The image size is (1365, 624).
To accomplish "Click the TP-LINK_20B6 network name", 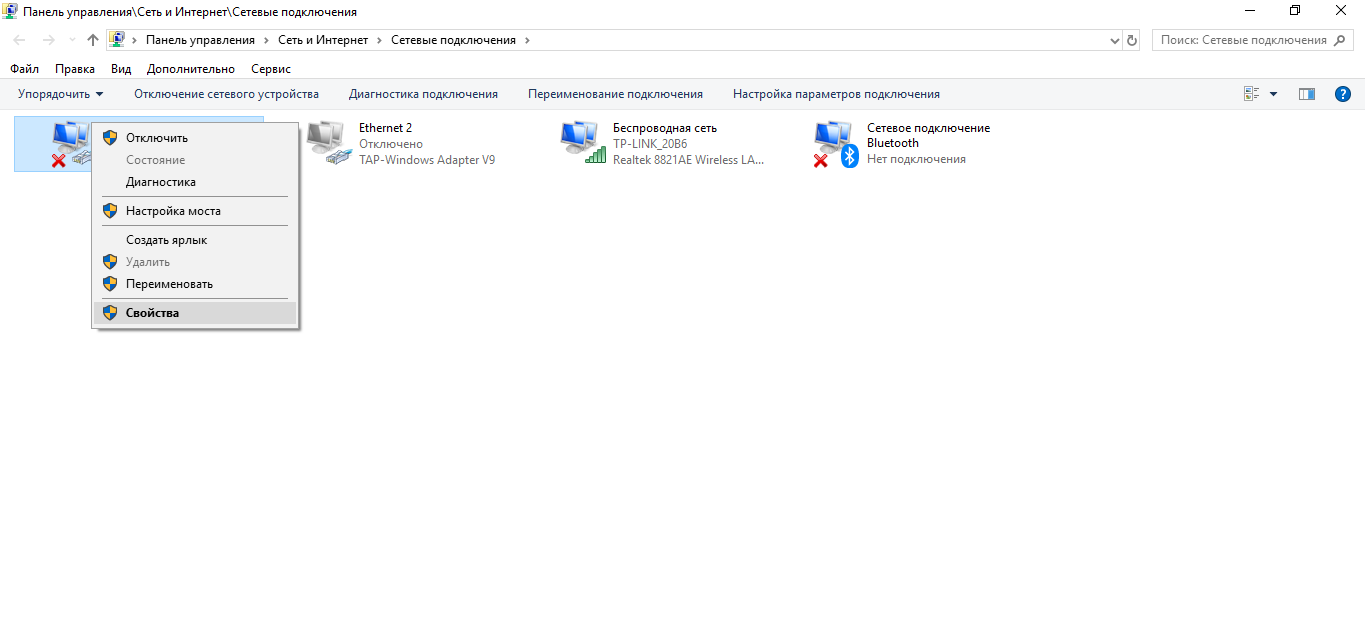I will [x=650, y=144].
